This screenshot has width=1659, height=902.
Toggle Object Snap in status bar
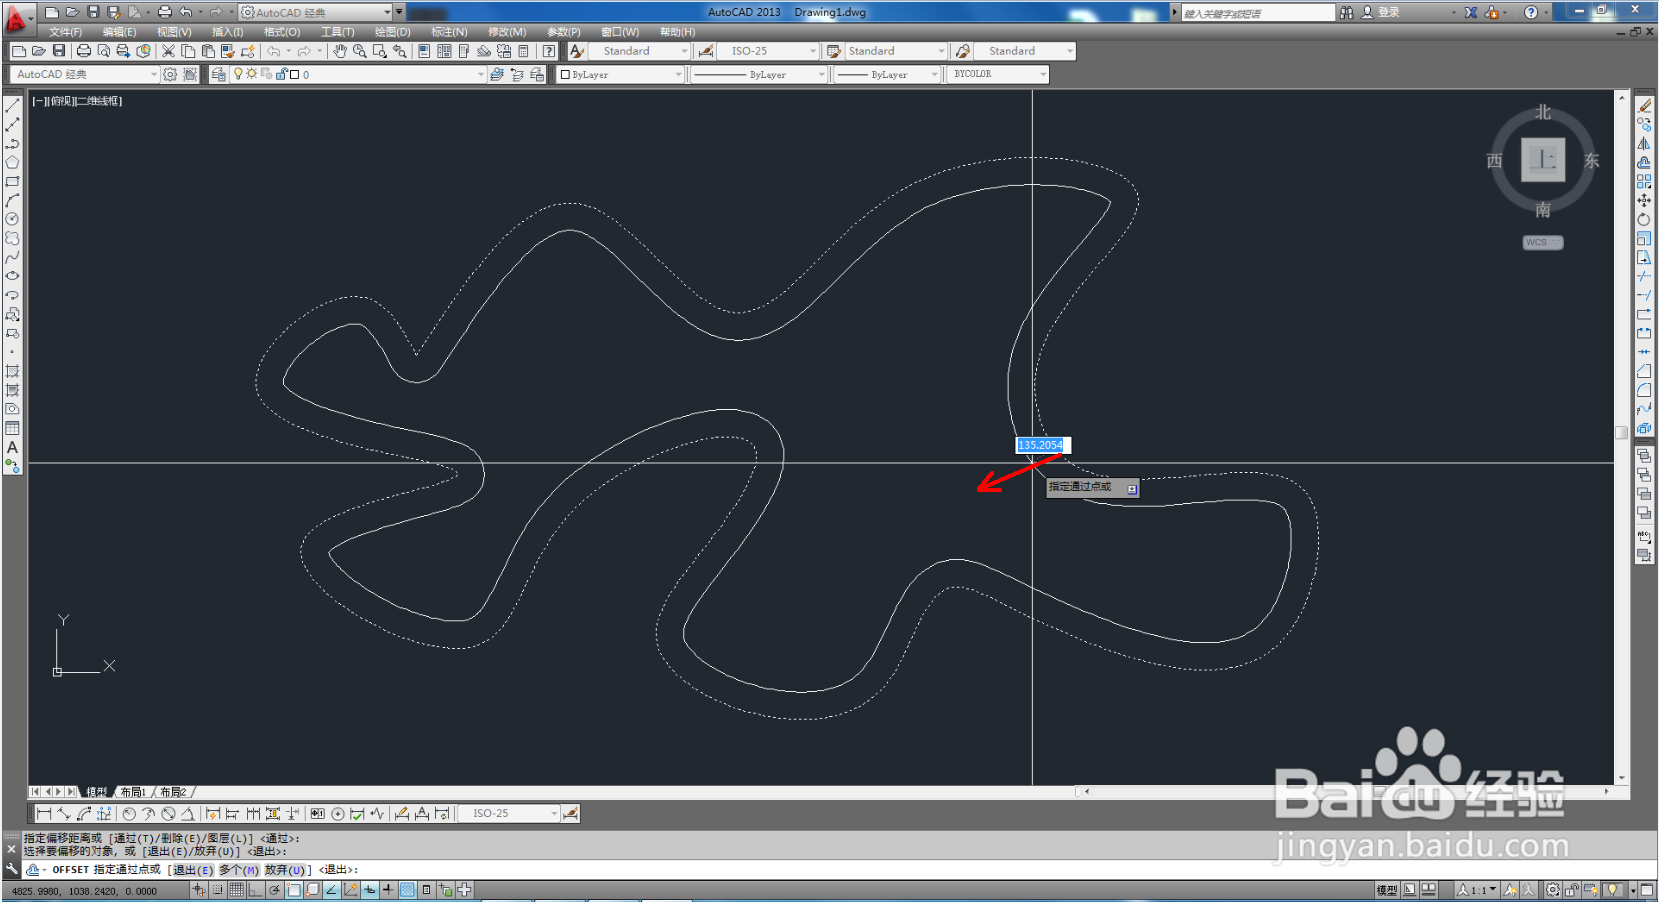pos(294,890)
